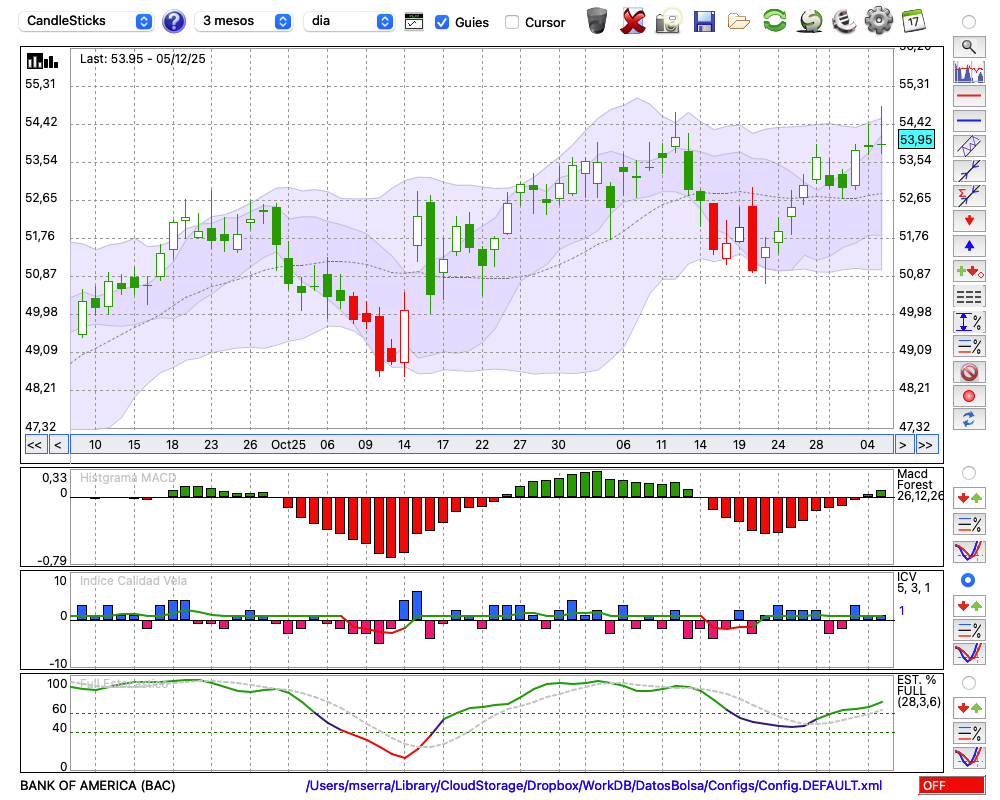Click the BANK OF AMERICA (BAC) label

click(98, 785)
